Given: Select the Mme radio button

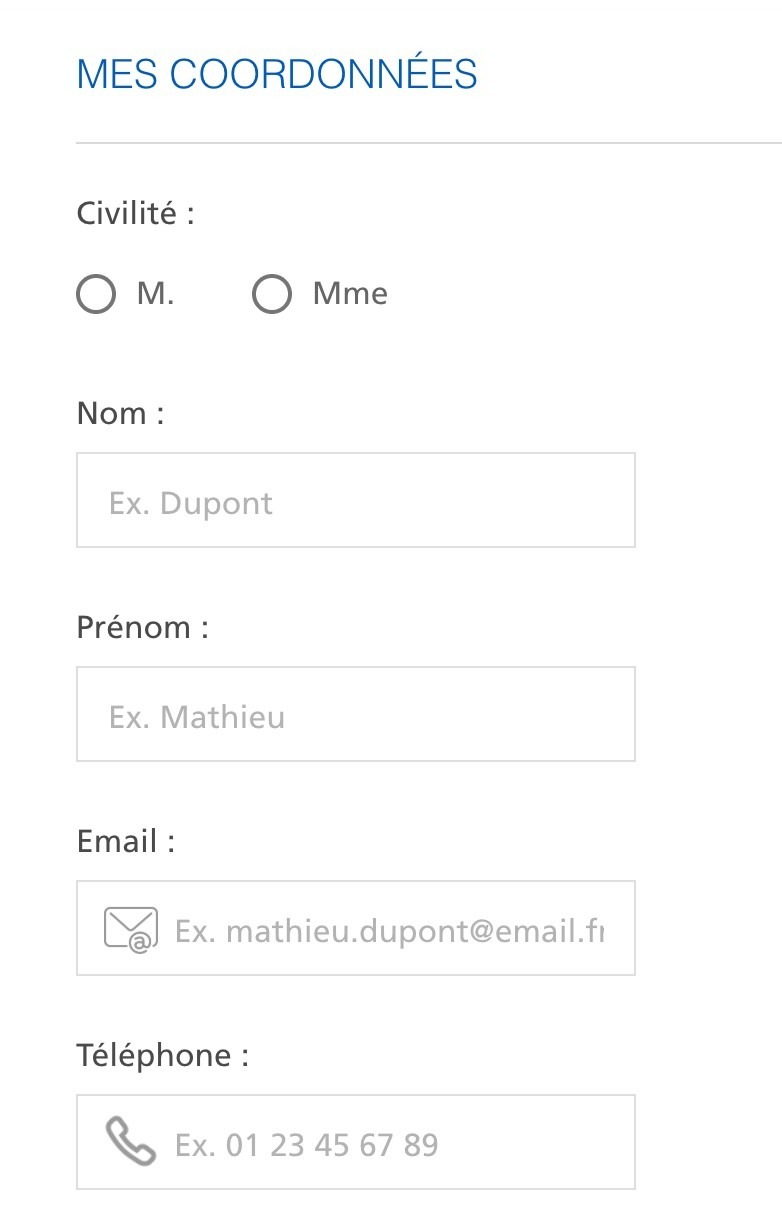Looking at the screenshot, I should 271,295.
